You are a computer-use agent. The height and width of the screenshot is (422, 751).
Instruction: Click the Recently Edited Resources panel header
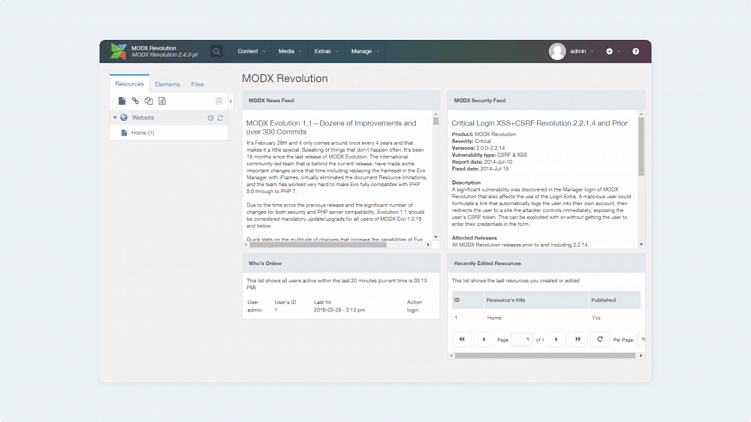[x=546, y=263]
